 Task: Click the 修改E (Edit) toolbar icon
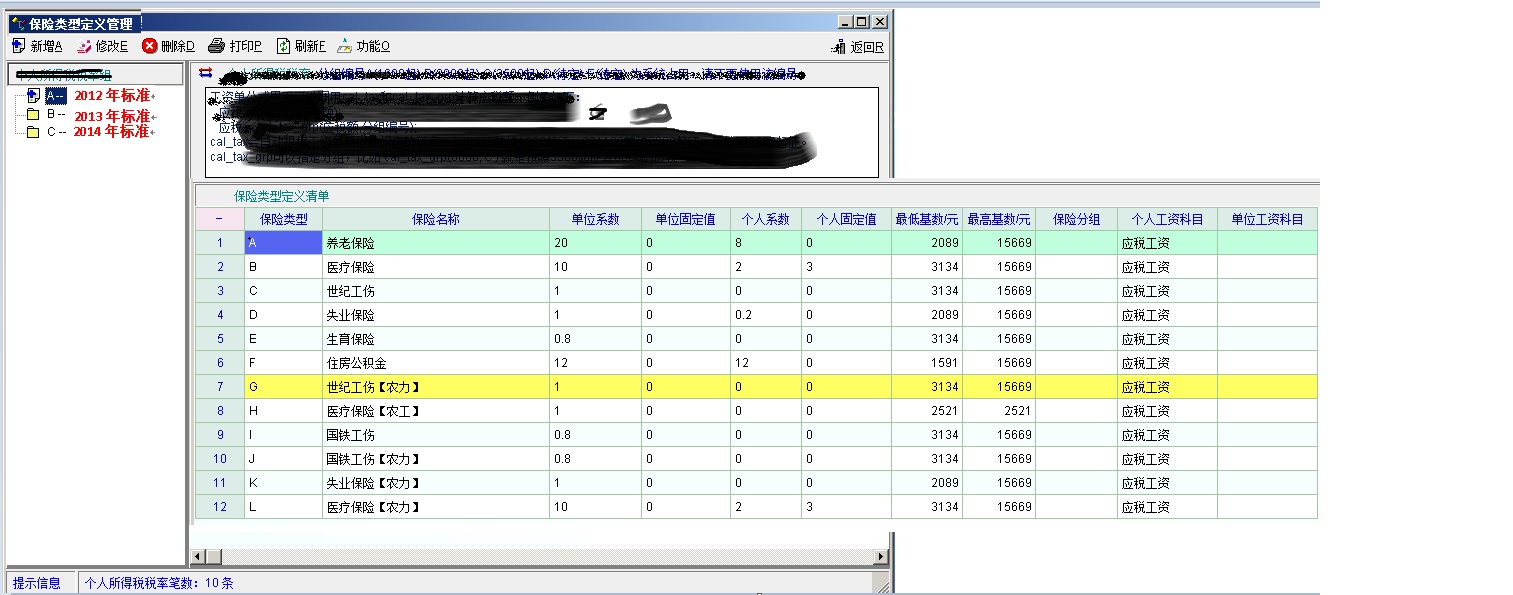85,46
